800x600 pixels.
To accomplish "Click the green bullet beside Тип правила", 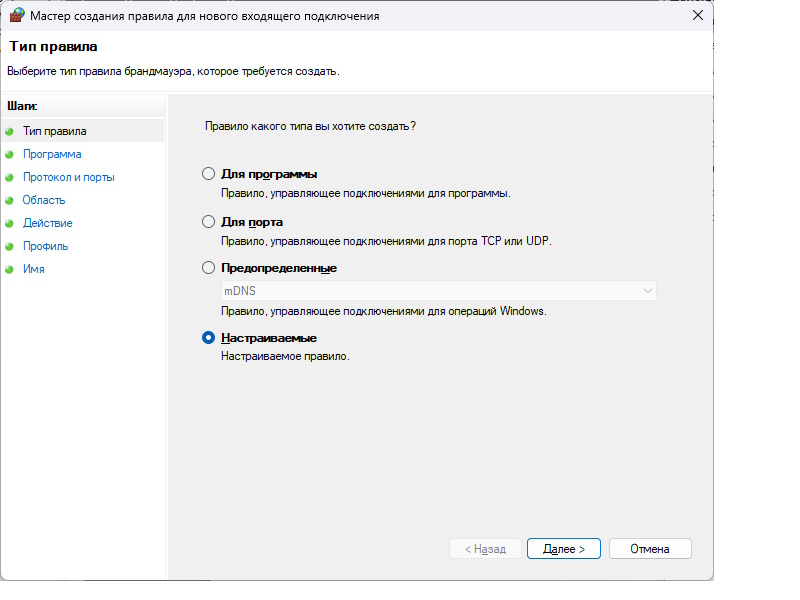I will pyautogui.click(x=10, y=131).
